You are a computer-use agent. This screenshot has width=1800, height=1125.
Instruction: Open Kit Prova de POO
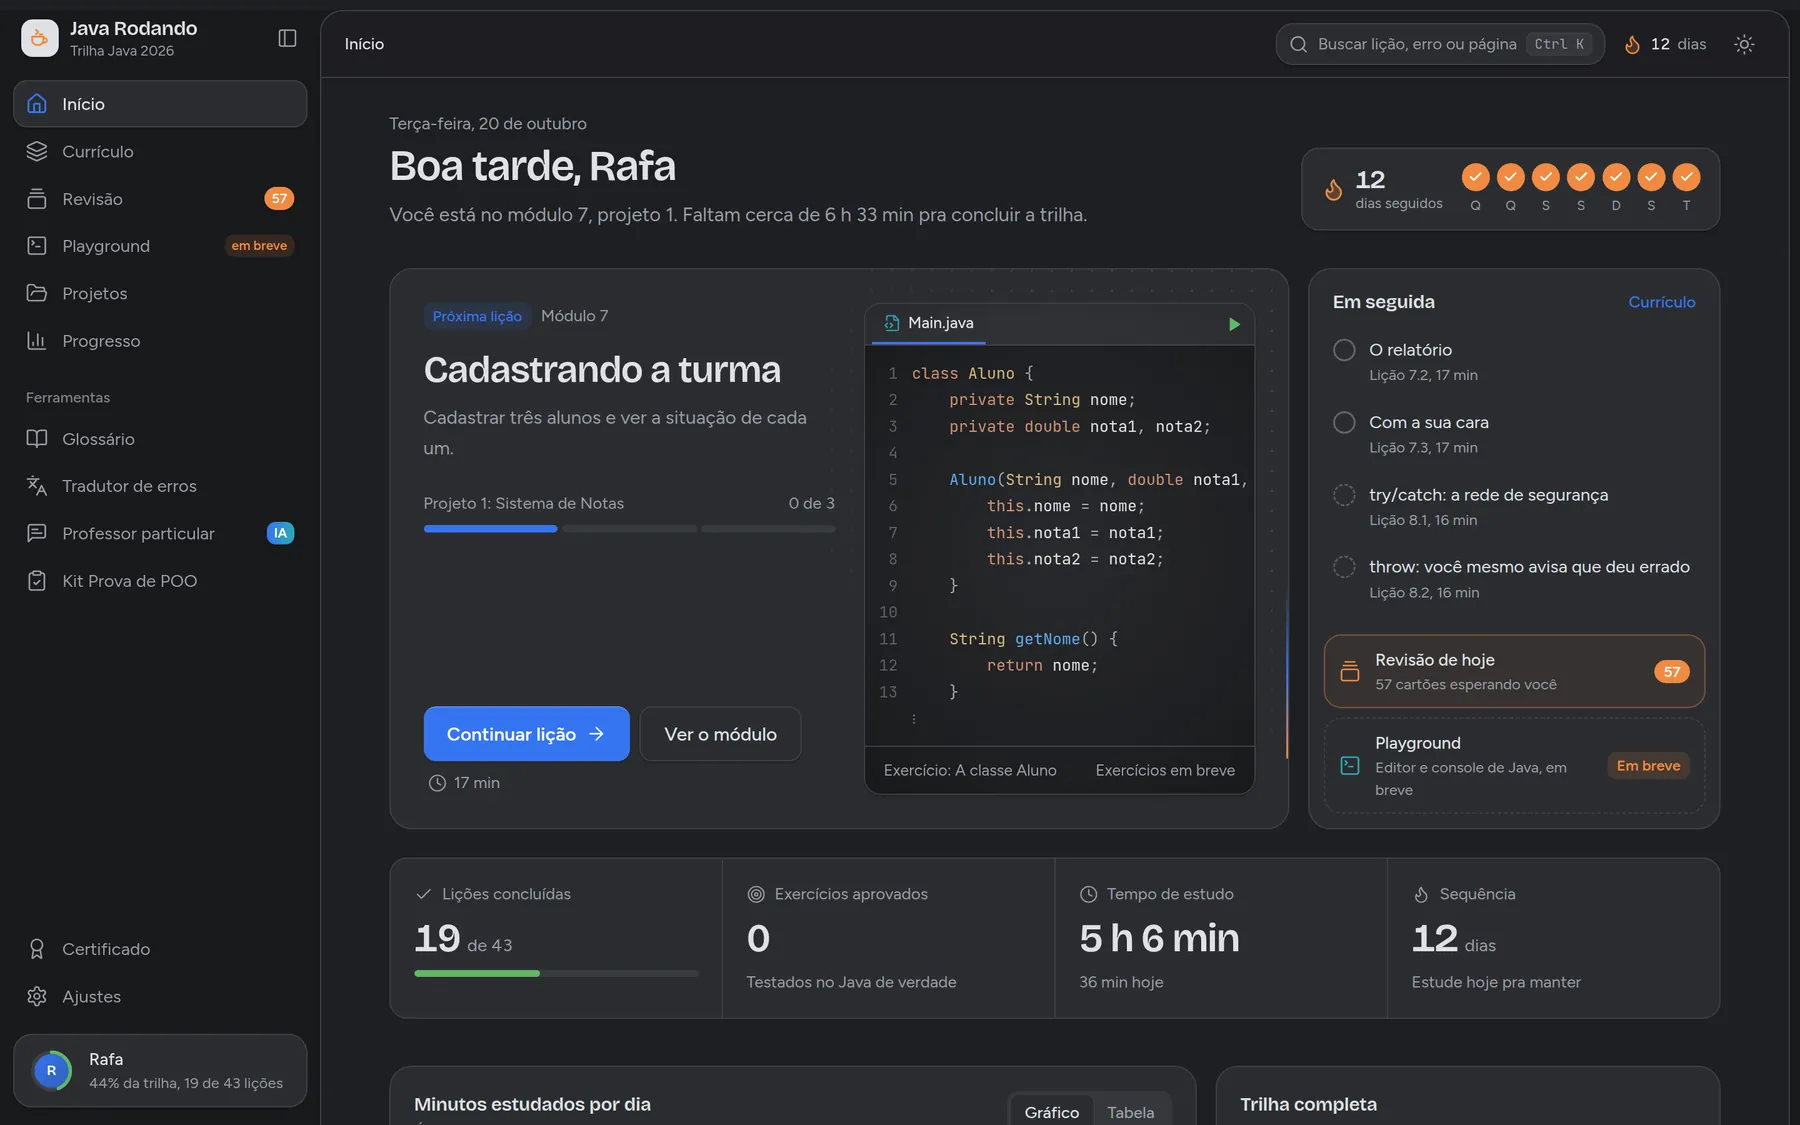160,581
